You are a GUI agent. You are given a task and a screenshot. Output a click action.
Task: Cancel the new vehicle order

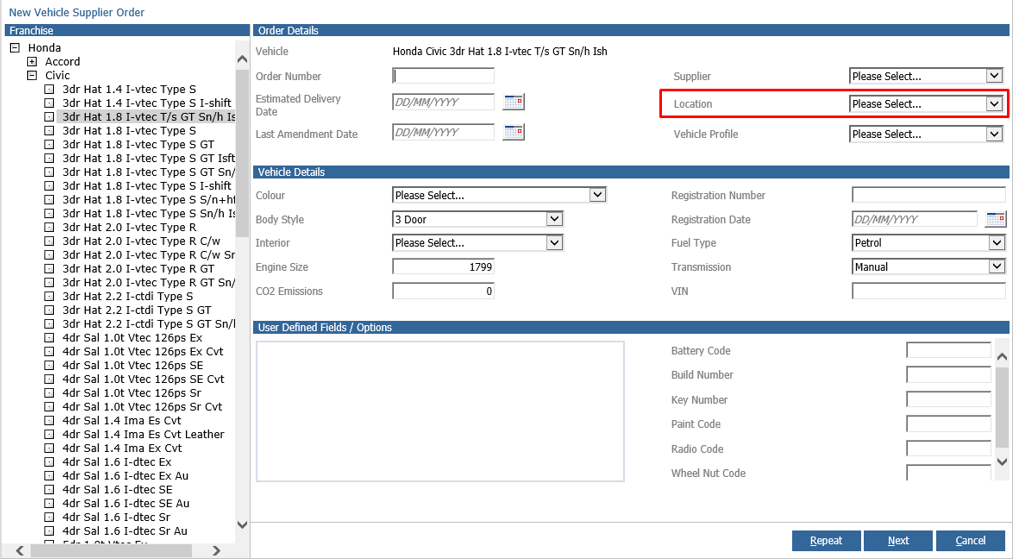pos(970,541)
